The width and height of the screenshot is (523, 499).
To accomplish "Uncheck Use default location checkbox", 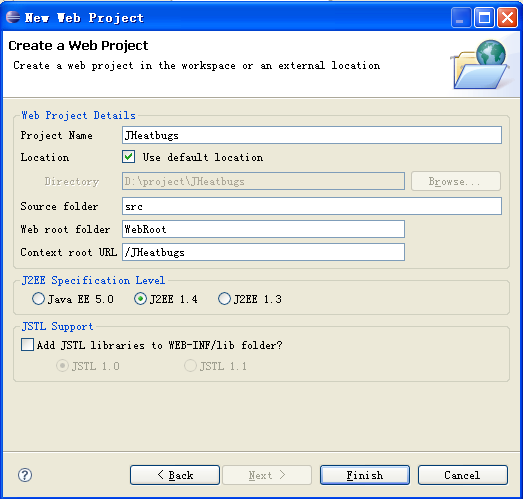I will click(128, 157).
